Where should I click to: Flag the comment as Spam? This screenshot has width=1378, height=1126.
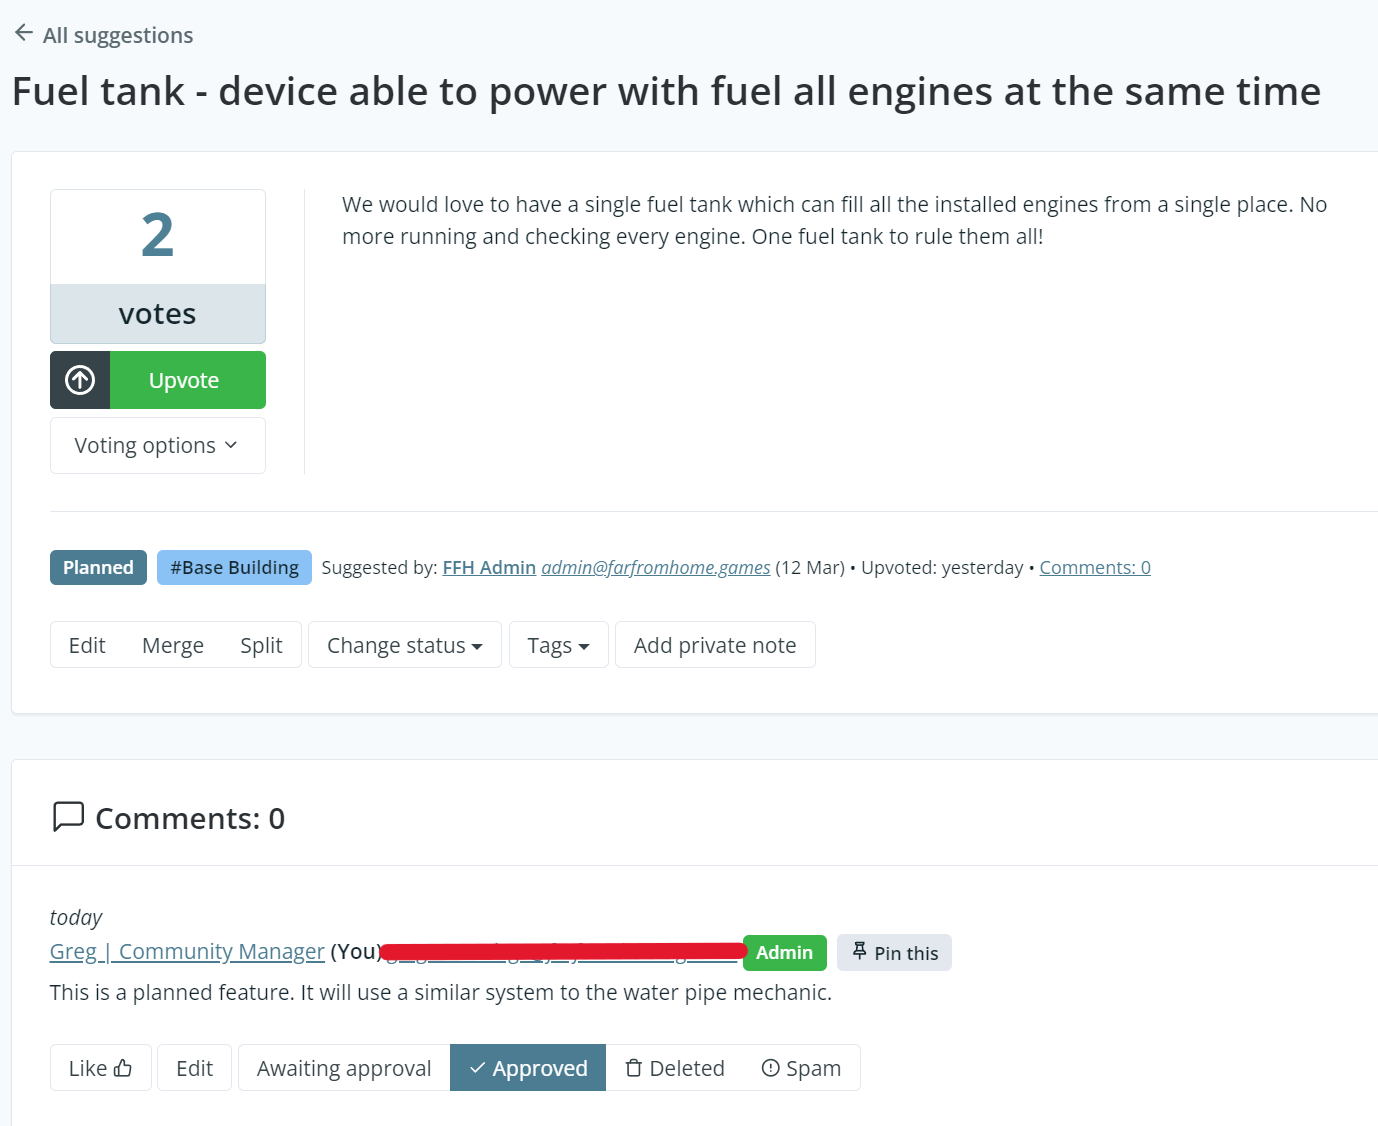(801, 1068)
